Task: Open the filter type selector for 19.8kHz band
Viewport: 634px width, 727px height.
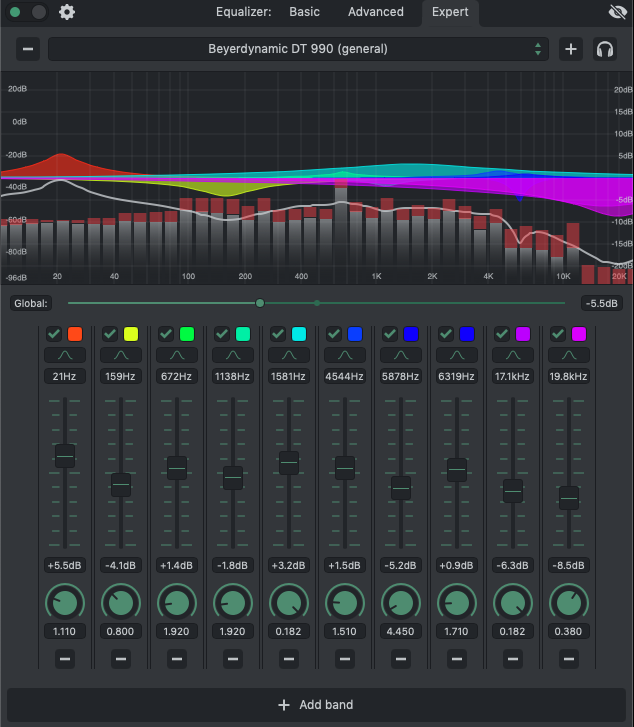Action: click(x=569, y=355)
